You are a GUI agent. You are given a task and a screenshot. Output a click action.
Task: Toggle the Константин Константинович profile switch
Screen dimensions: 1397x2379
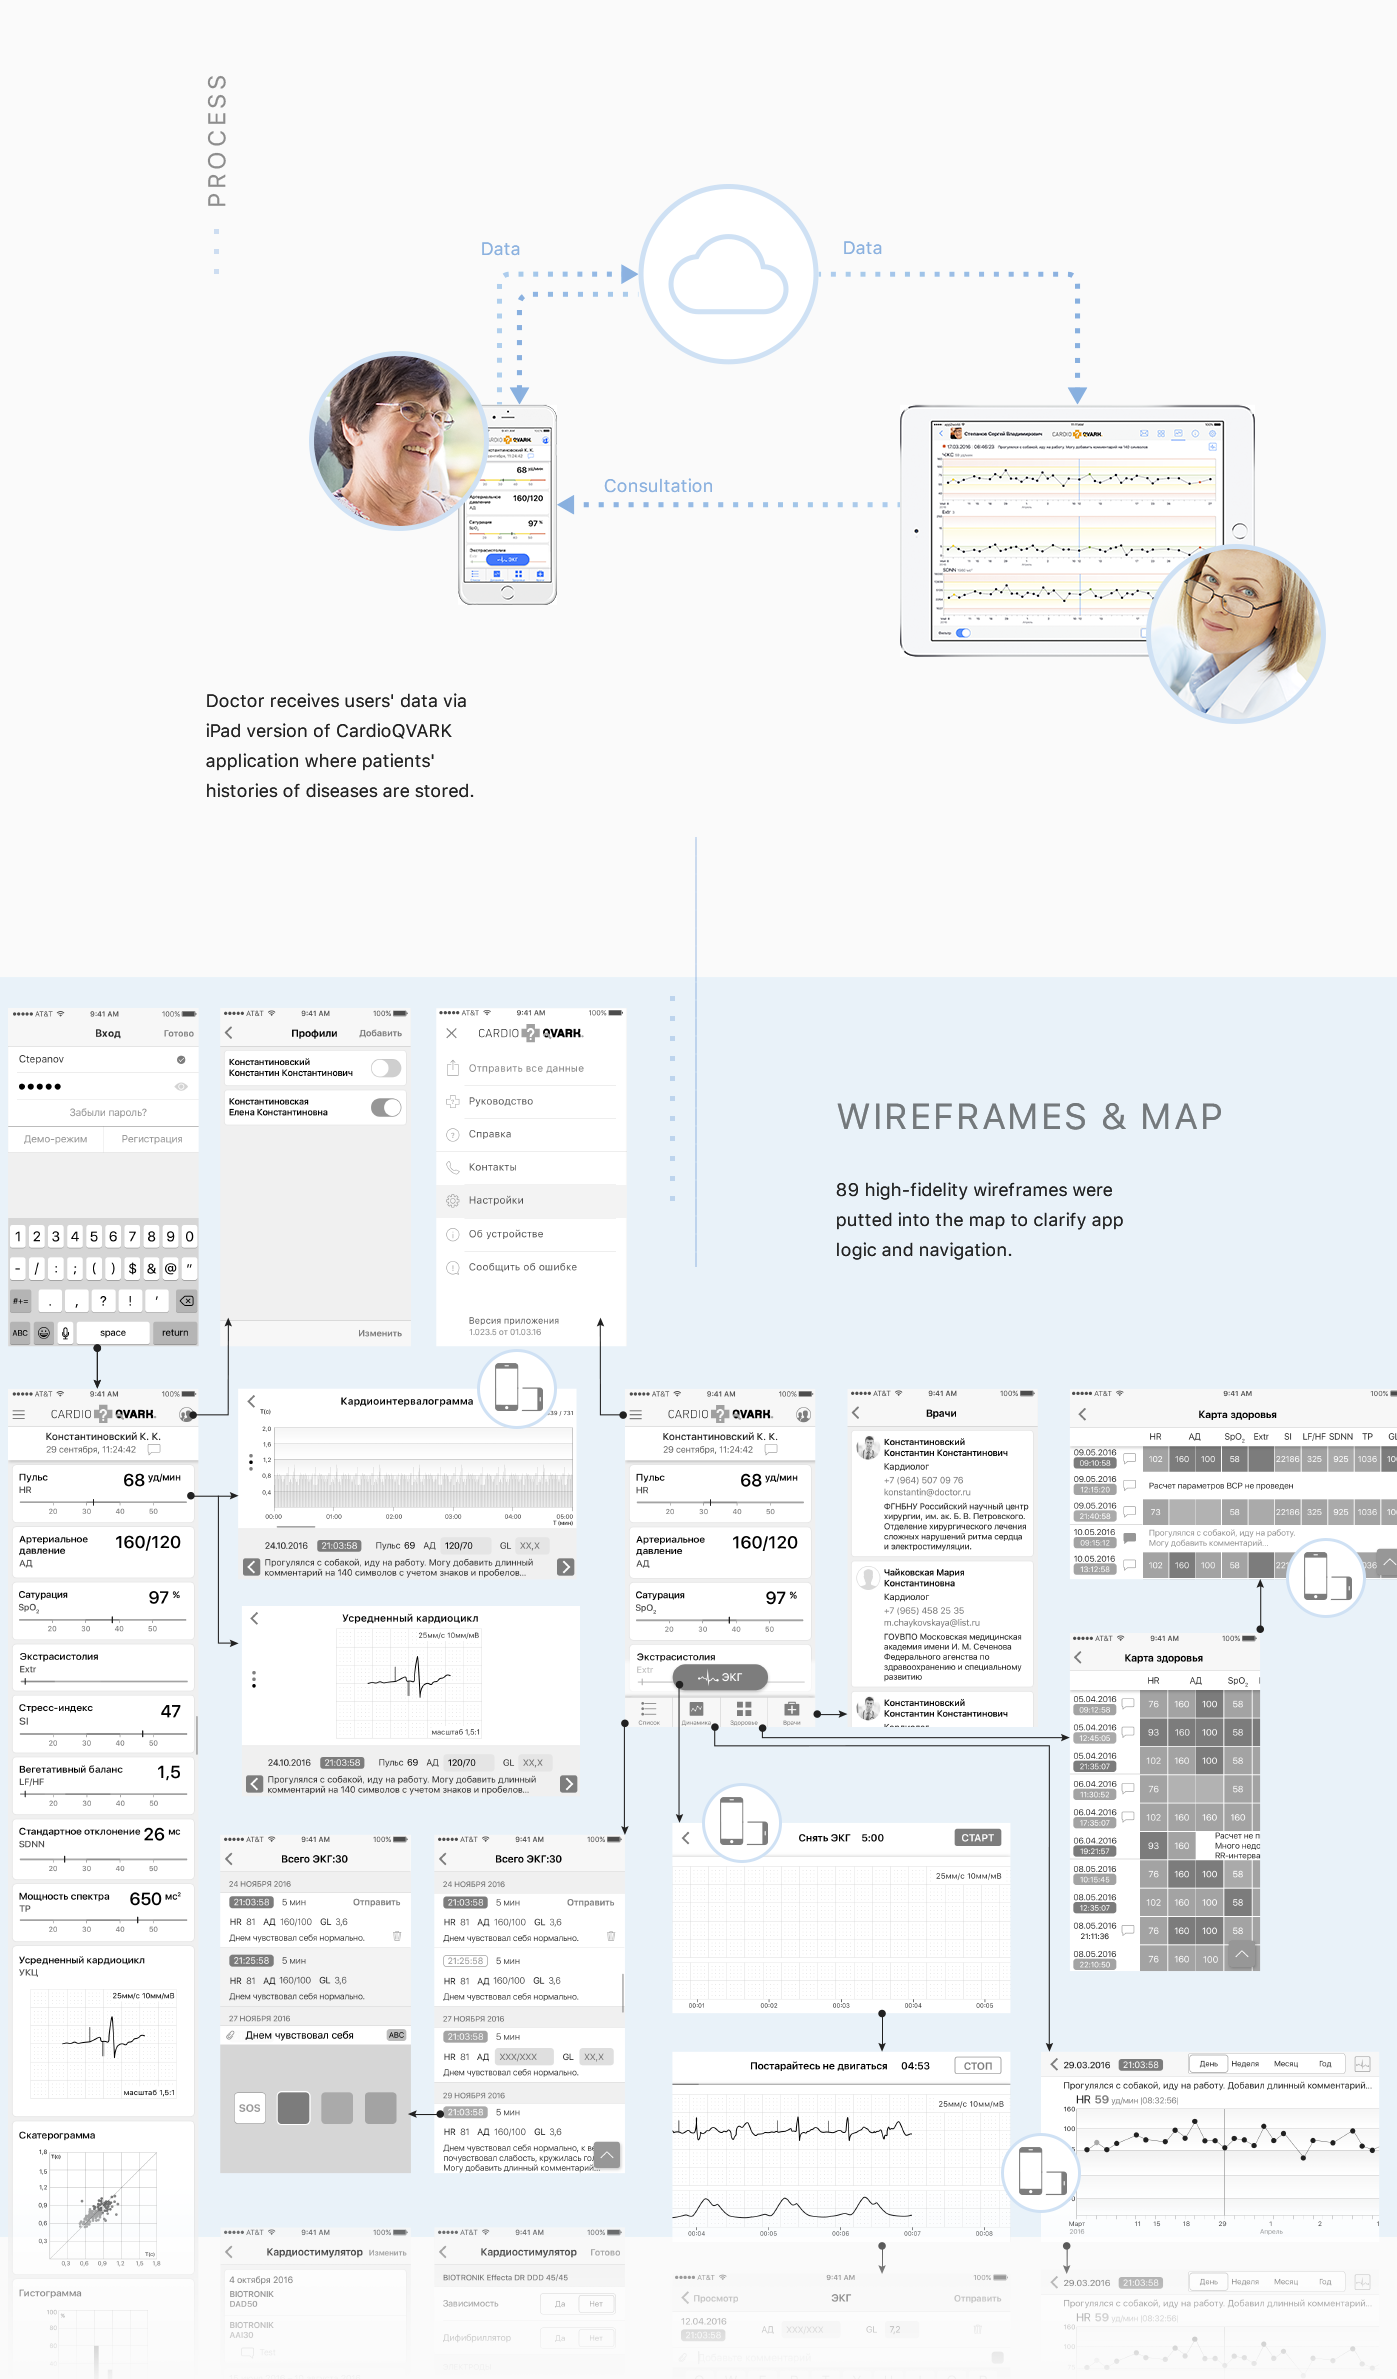pyautogui.click(x=386, y=1068)
